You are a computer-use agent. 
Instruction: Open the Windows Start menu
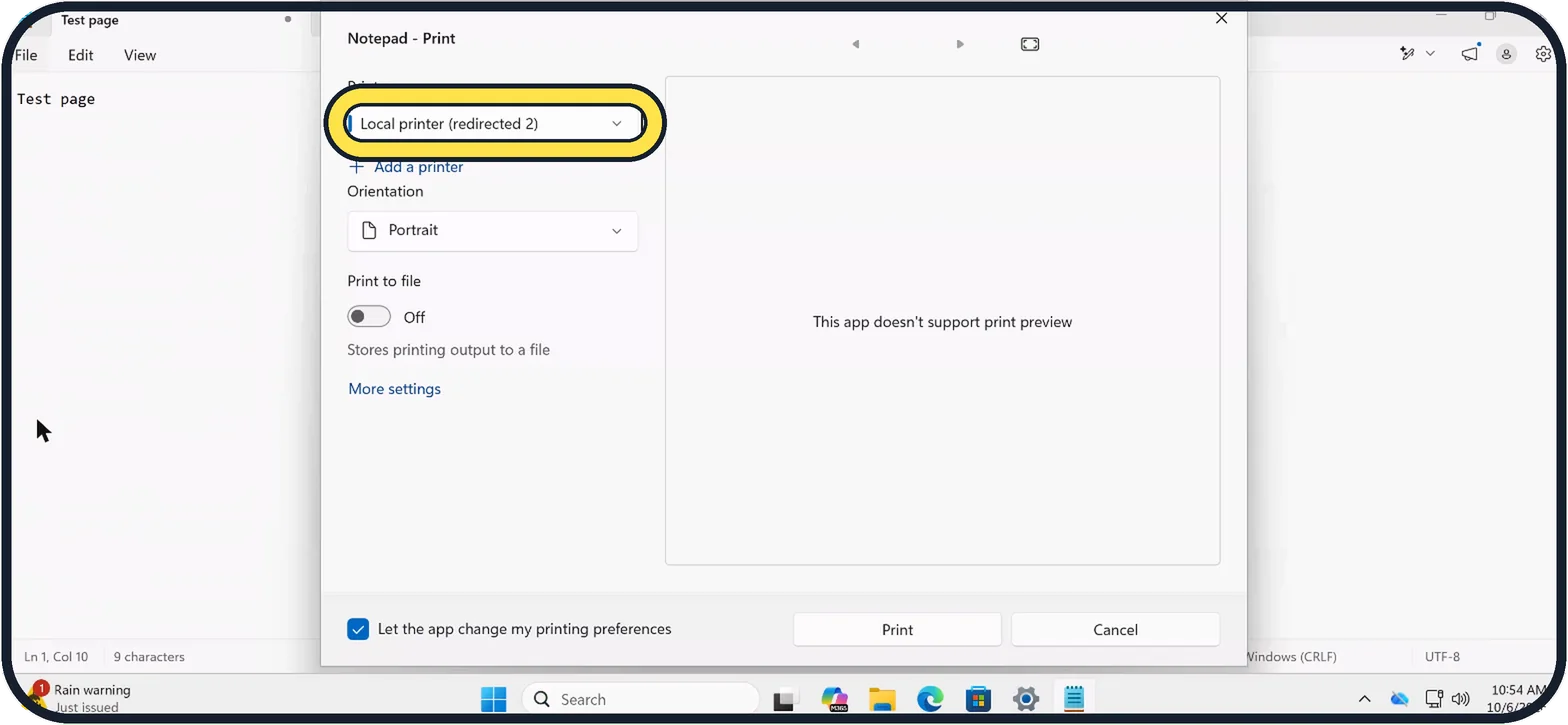(493, 699)
